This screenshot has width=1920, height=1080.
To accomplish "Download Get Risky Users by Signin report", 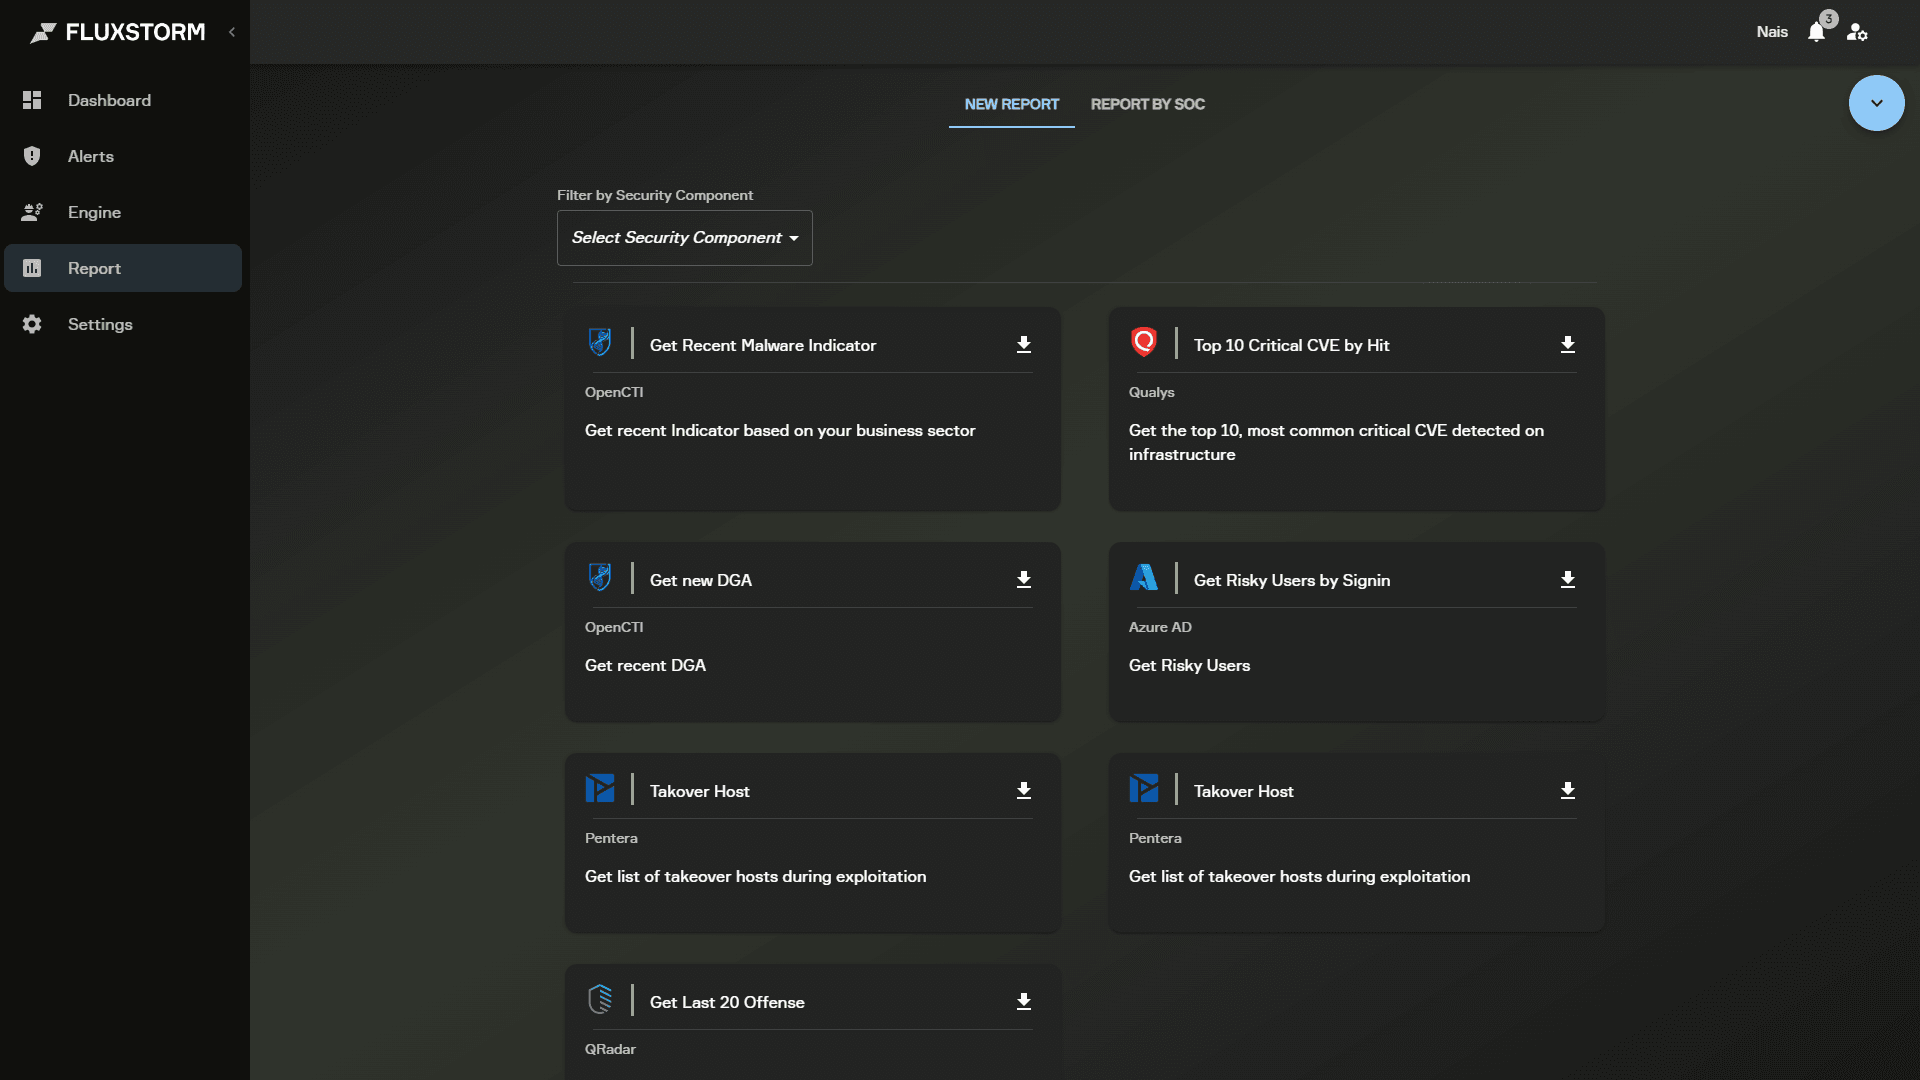I will tap(1567, 580).
